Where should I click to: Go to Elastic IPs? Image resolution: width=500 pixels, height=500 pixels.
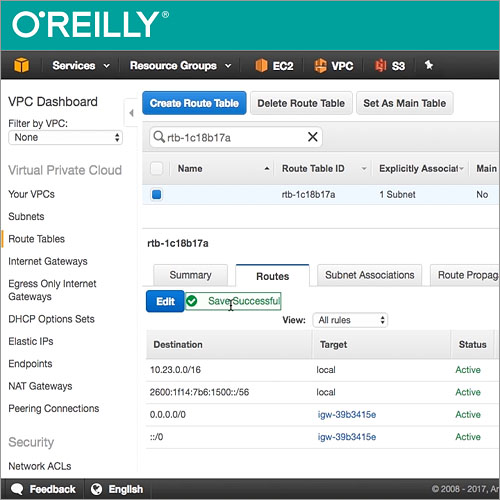[31, 341]
